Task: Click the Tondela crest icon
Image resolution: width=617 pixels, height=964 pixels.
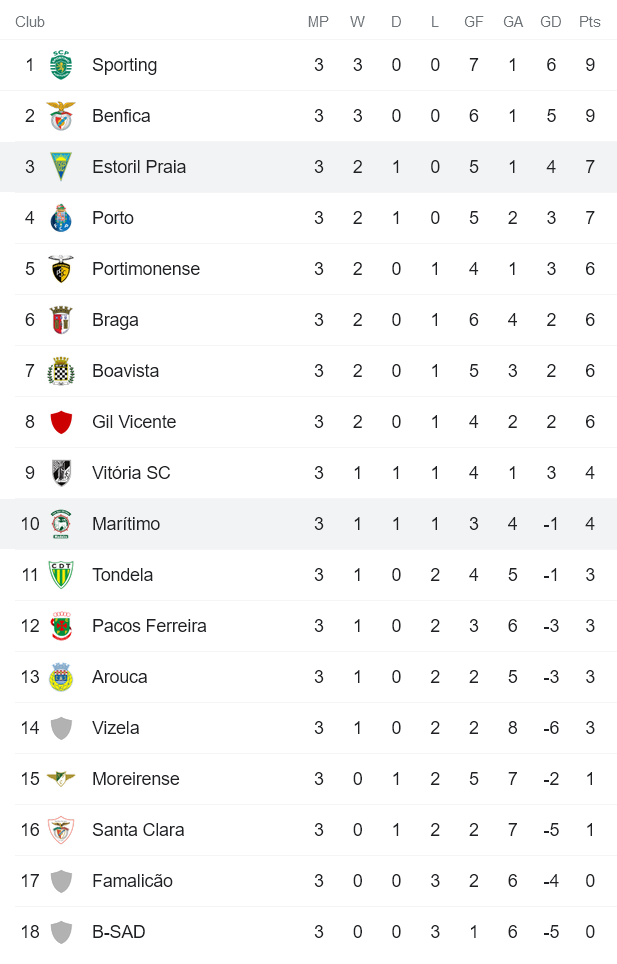Action: 62,575
